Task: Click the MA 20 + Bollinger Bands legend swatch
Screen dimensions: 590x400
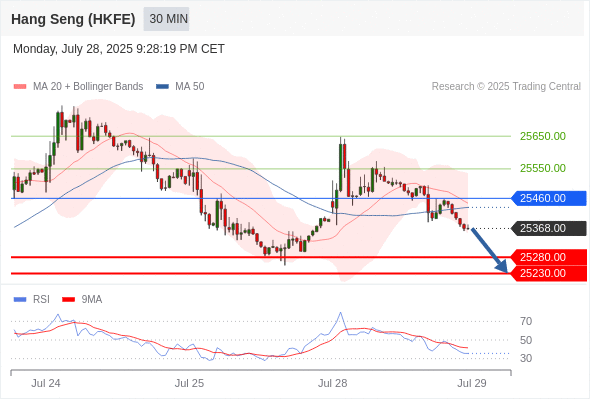Action: click(x=20, y=87)
